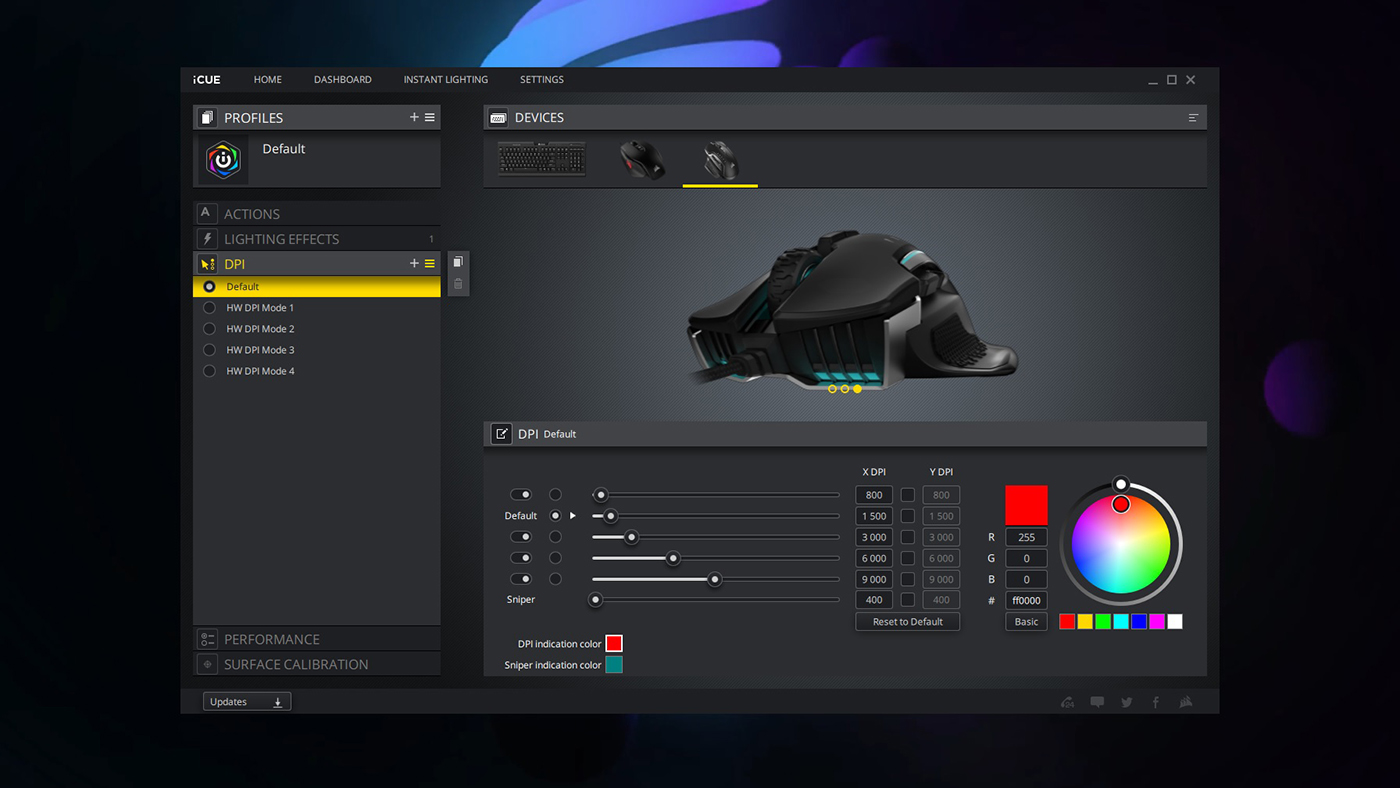The height and width of the screenshot is (788, 1400).
Task: Add a new profile with plus icon
Action: click(414, 118)
